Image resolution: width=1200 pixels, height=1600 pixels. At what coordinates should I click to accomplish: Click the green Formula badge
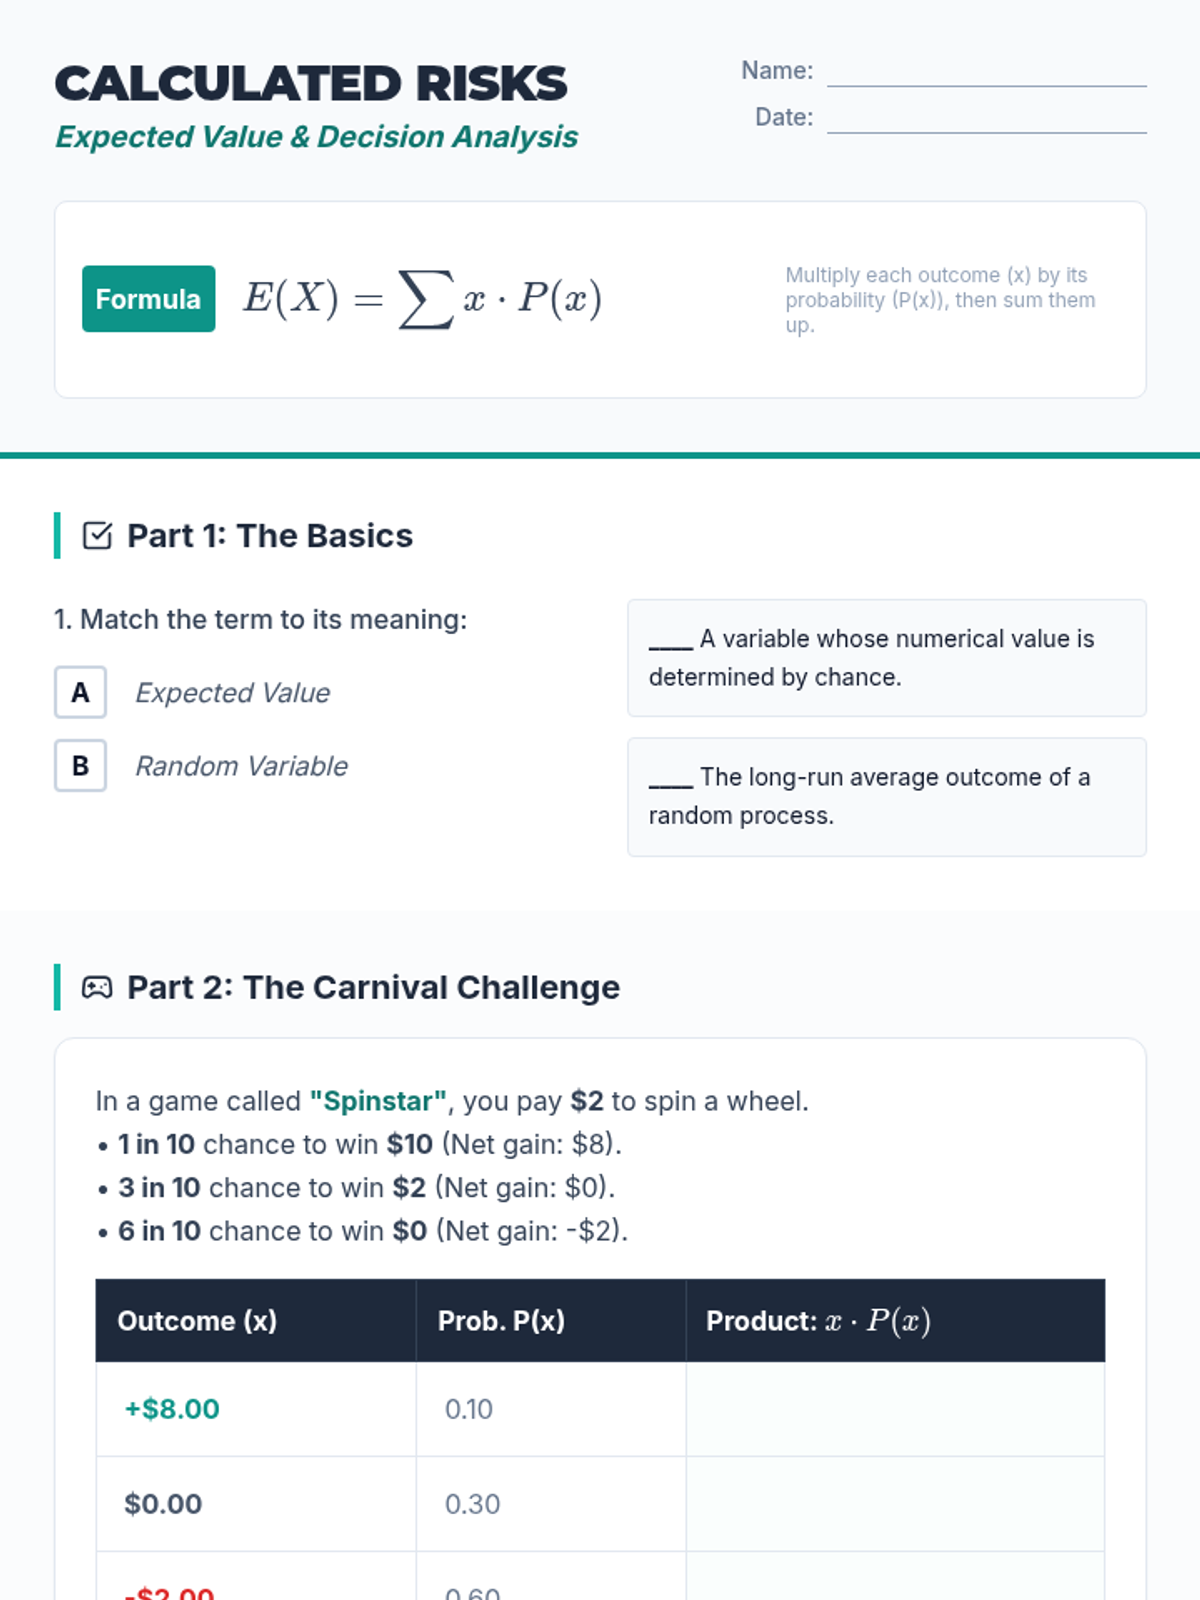148,299
